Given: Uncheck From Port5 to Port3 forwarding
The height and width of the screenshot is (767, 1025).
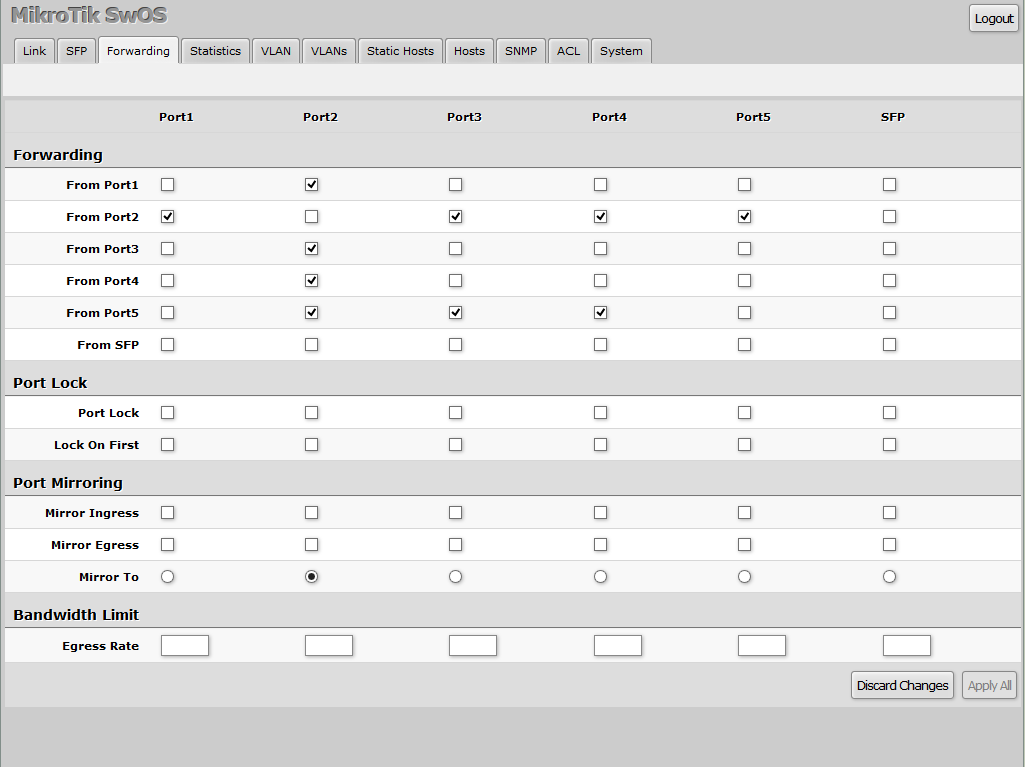Looking at the screenshot, I should click(x=456, y=313).
